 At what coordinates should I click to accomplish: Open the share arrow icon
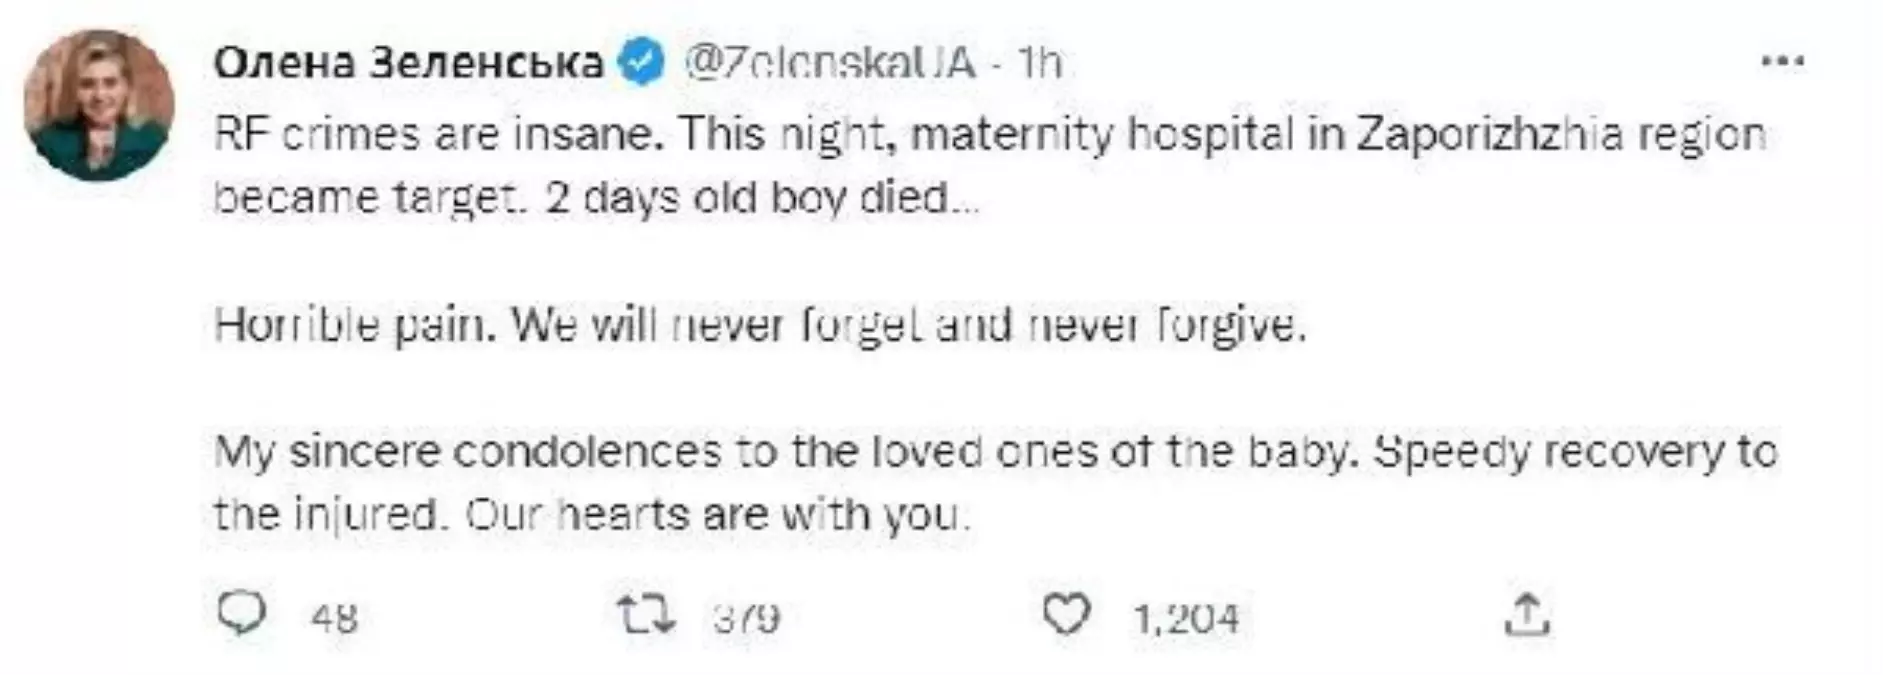(1526, 614)
